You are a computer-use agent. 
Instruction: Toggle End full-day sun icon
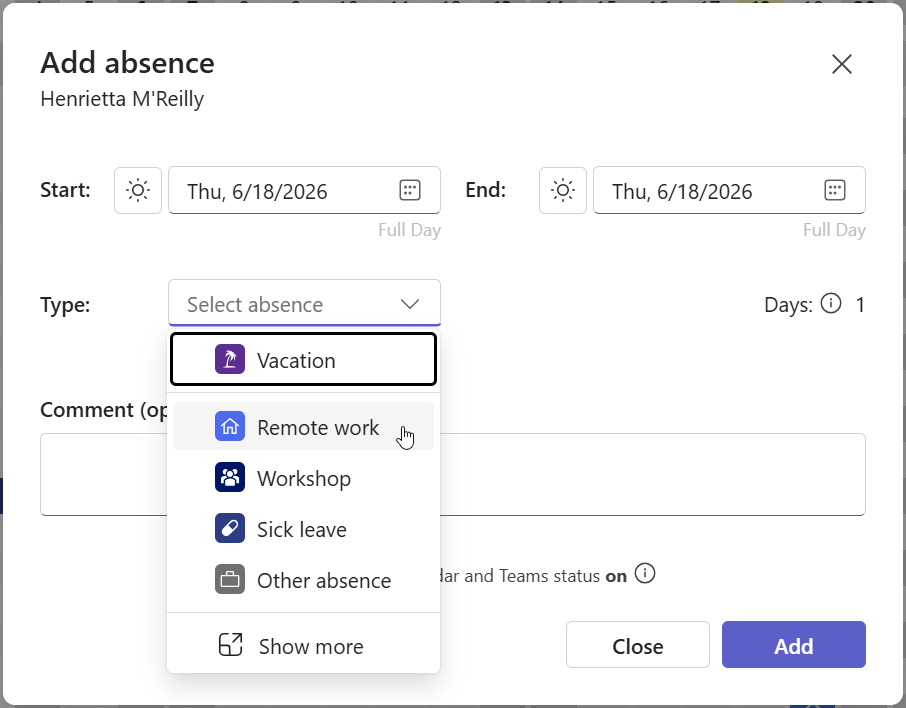coord(563,190)
